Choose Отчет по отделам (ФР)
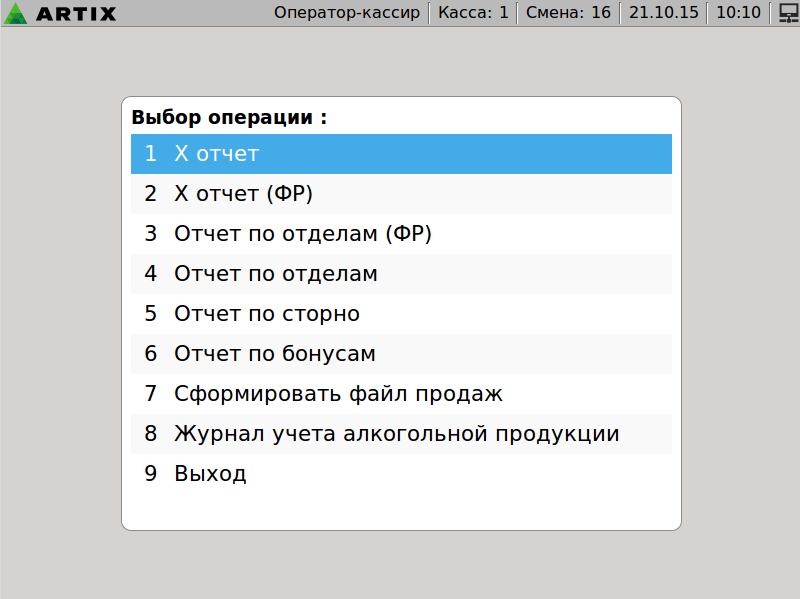The image size is (800, 599). (x=400, y=234)
